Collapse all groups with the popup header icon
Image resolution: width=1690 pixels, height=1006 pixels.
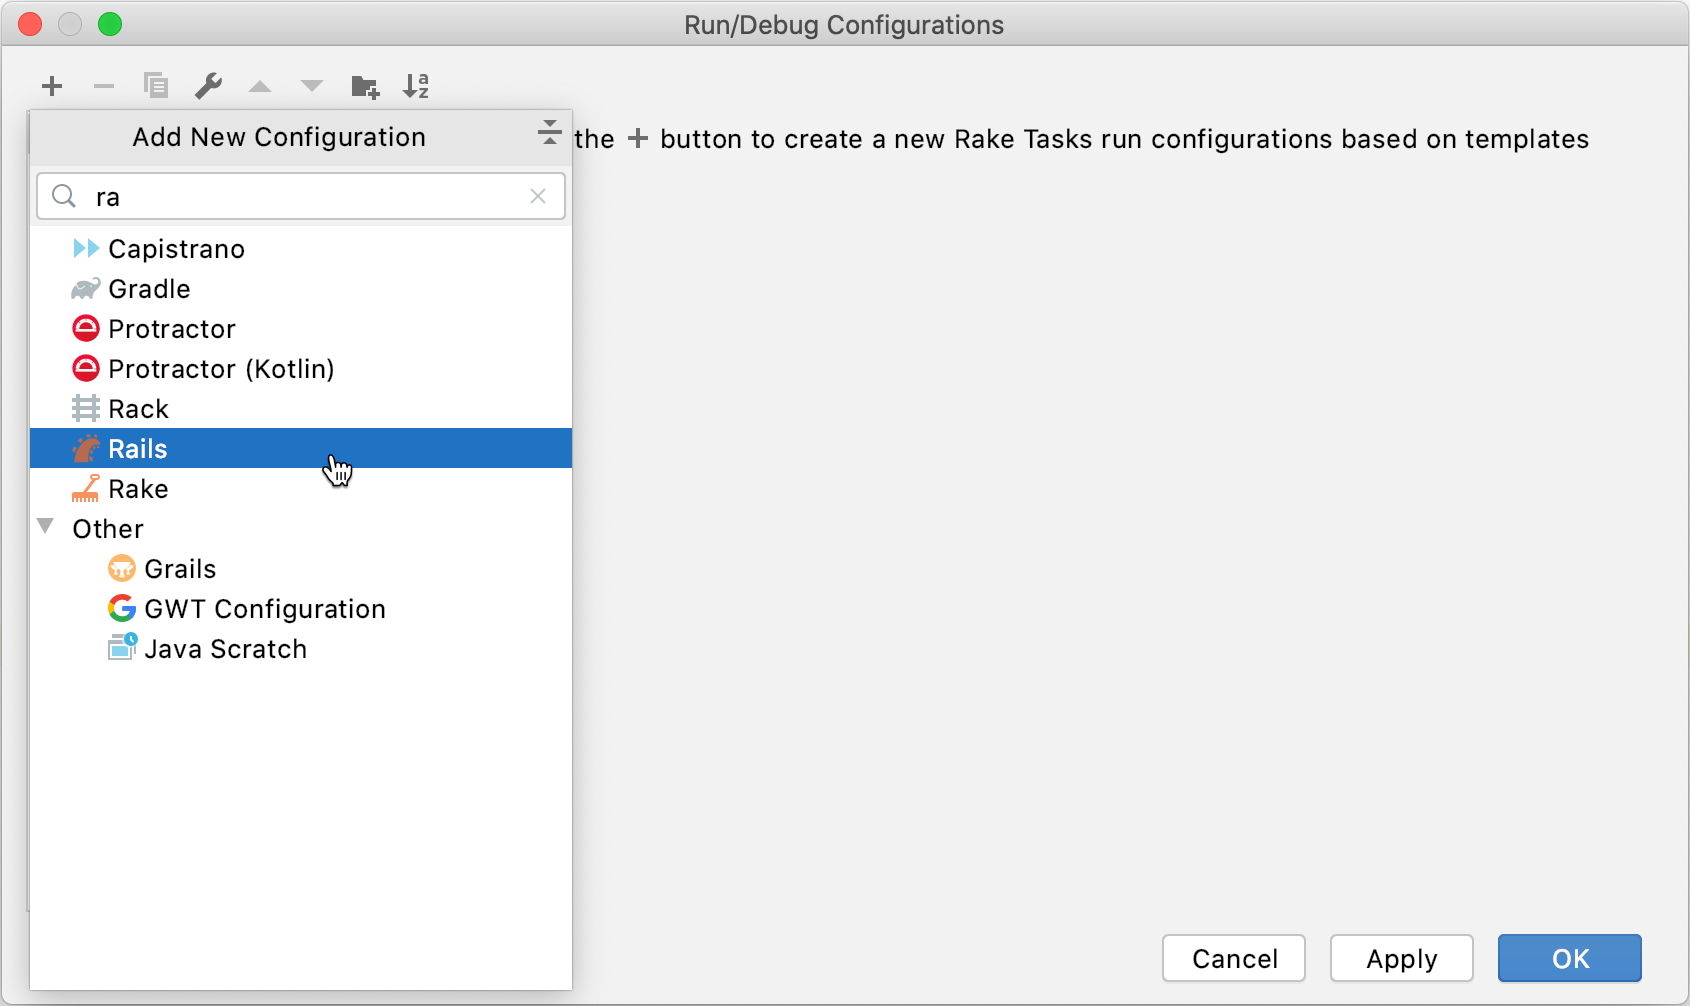548,132
